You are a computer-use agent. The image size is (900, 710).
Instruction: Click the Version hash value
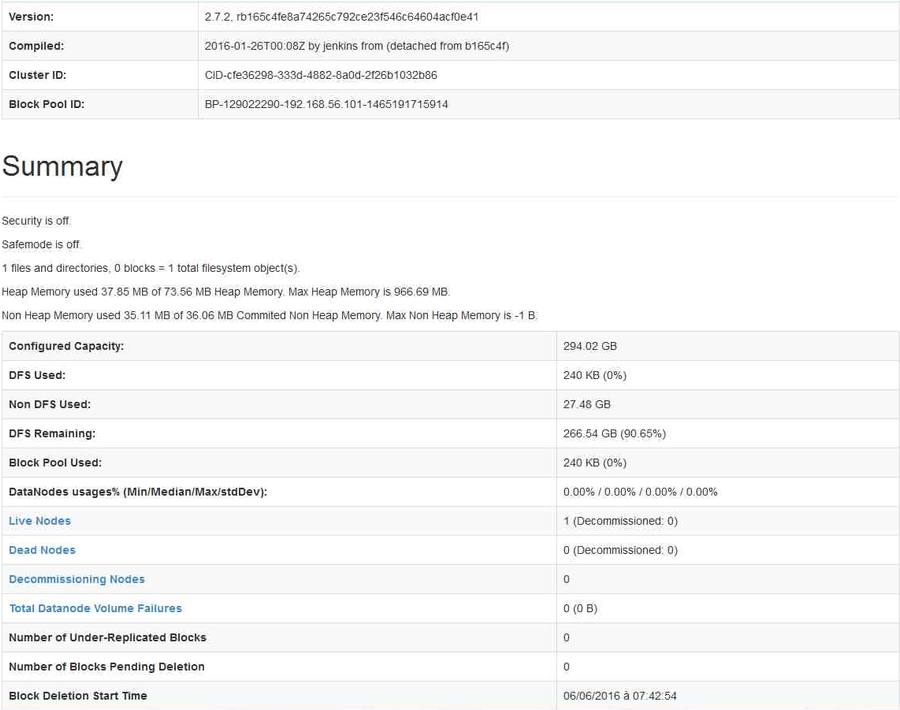(x=341, y=17)
